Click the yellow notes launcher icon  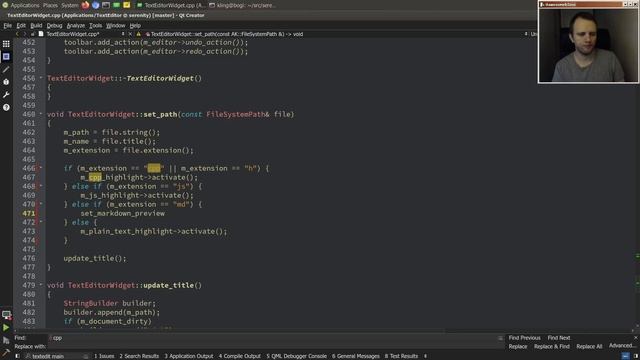point(127,5)
